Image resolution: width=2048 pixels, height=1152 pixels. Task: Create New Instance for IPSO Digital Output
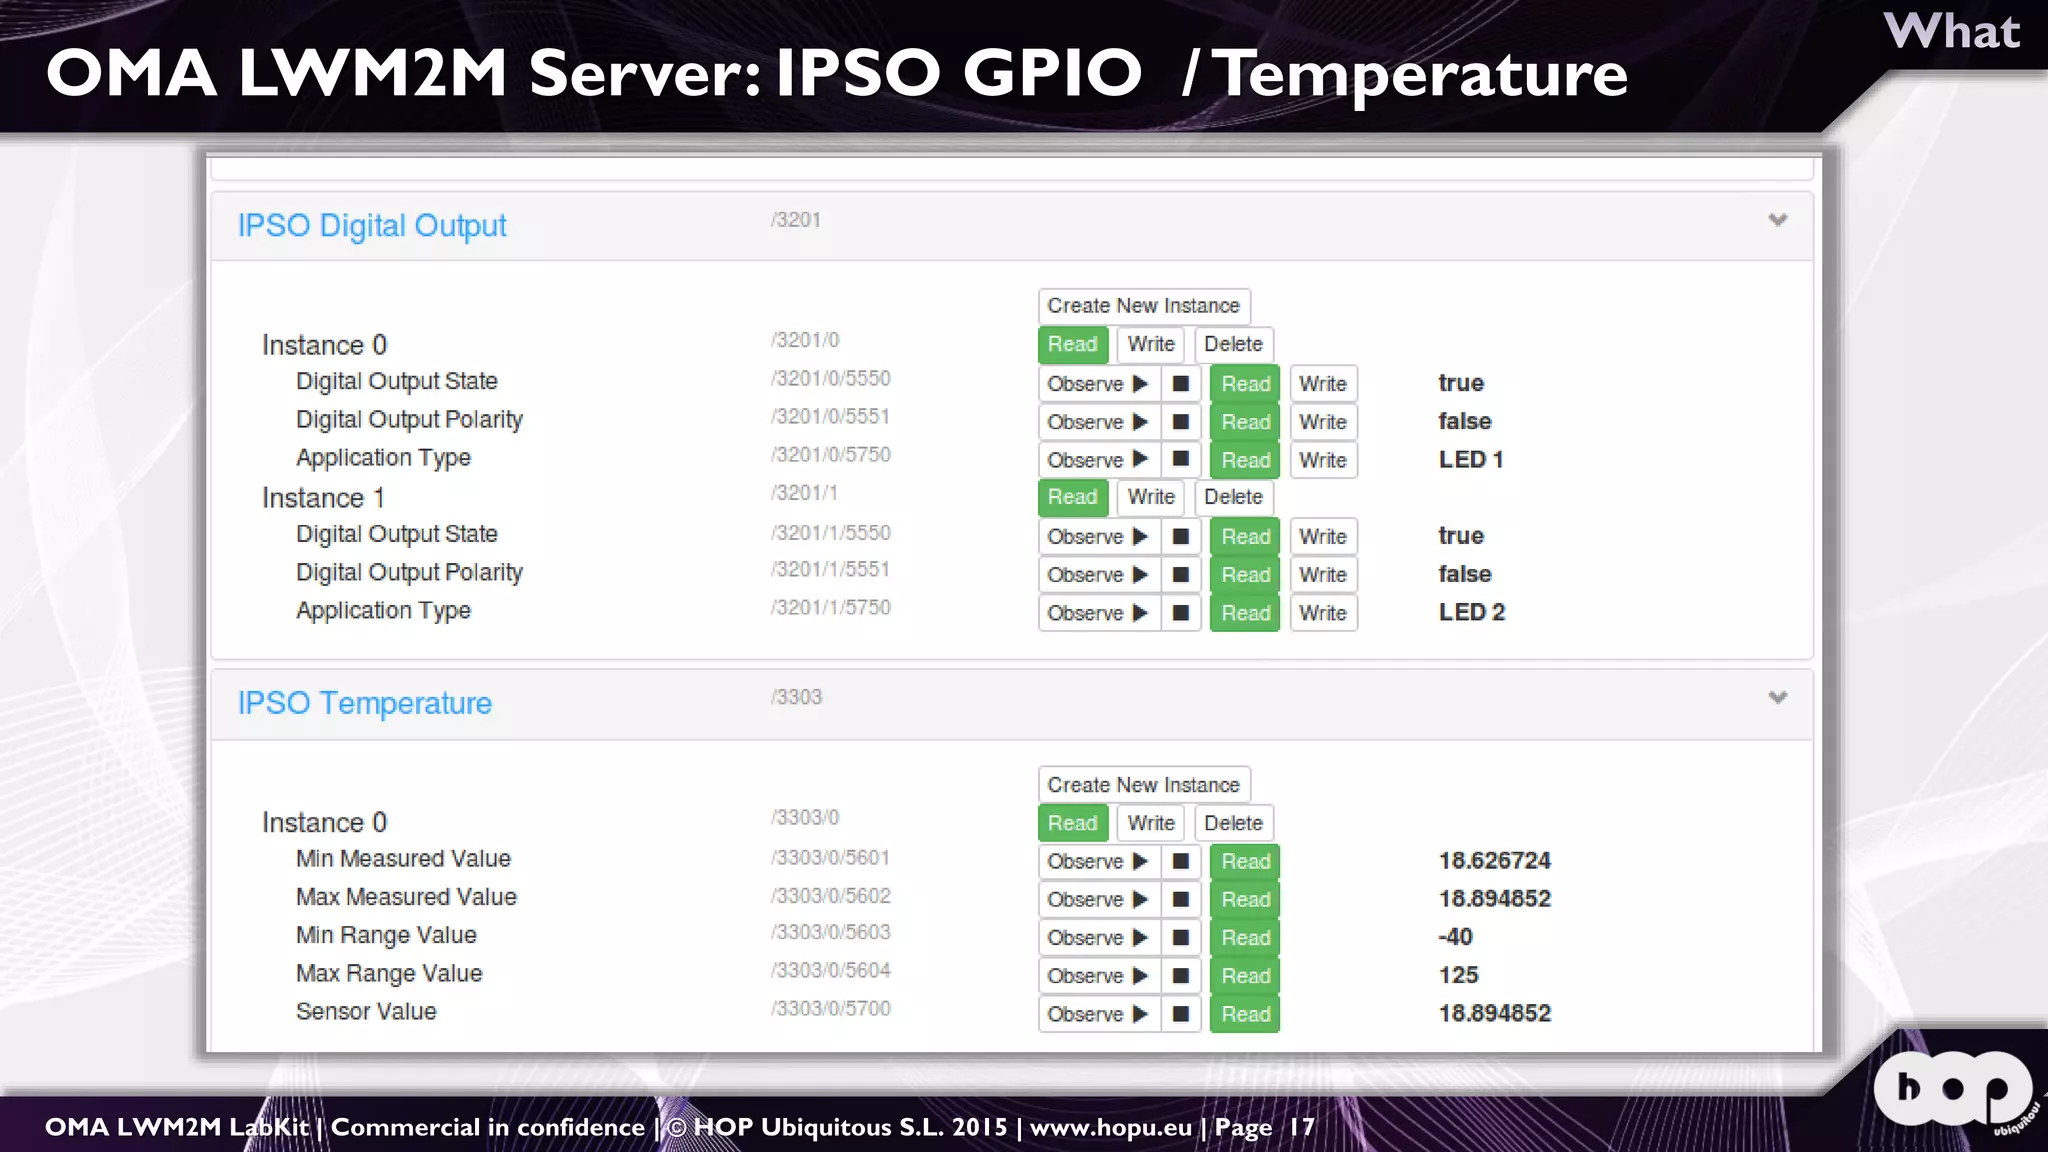1144,306
